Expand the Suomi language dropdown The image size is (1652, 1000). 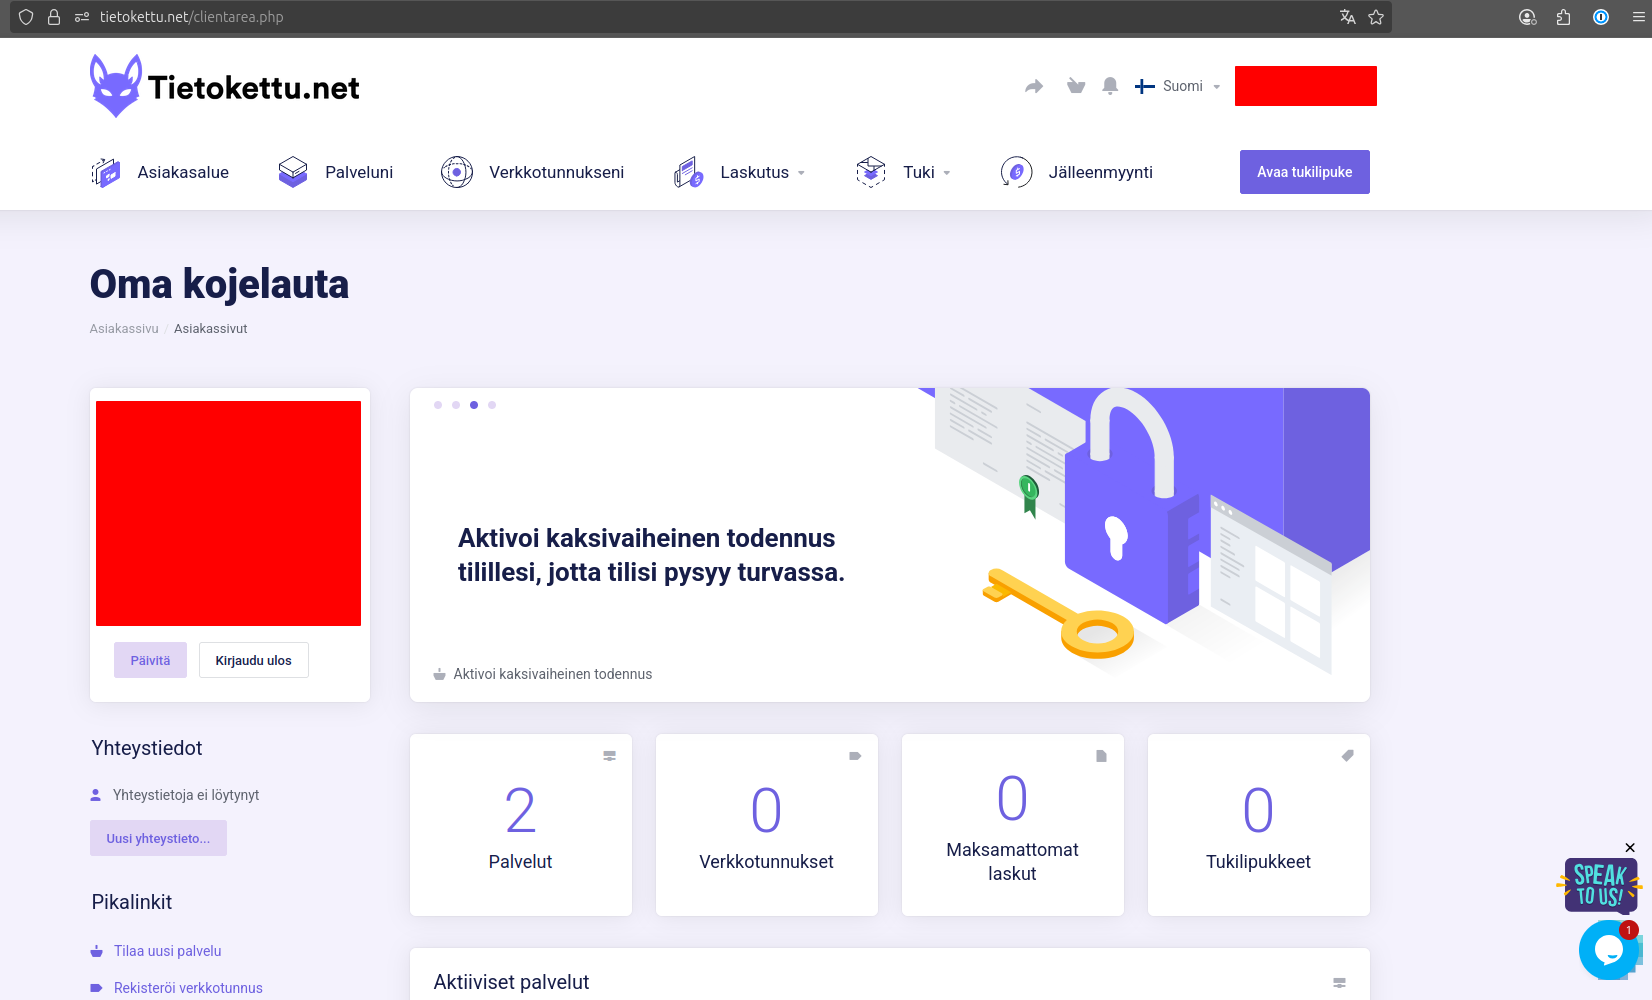coord(1178,87)
